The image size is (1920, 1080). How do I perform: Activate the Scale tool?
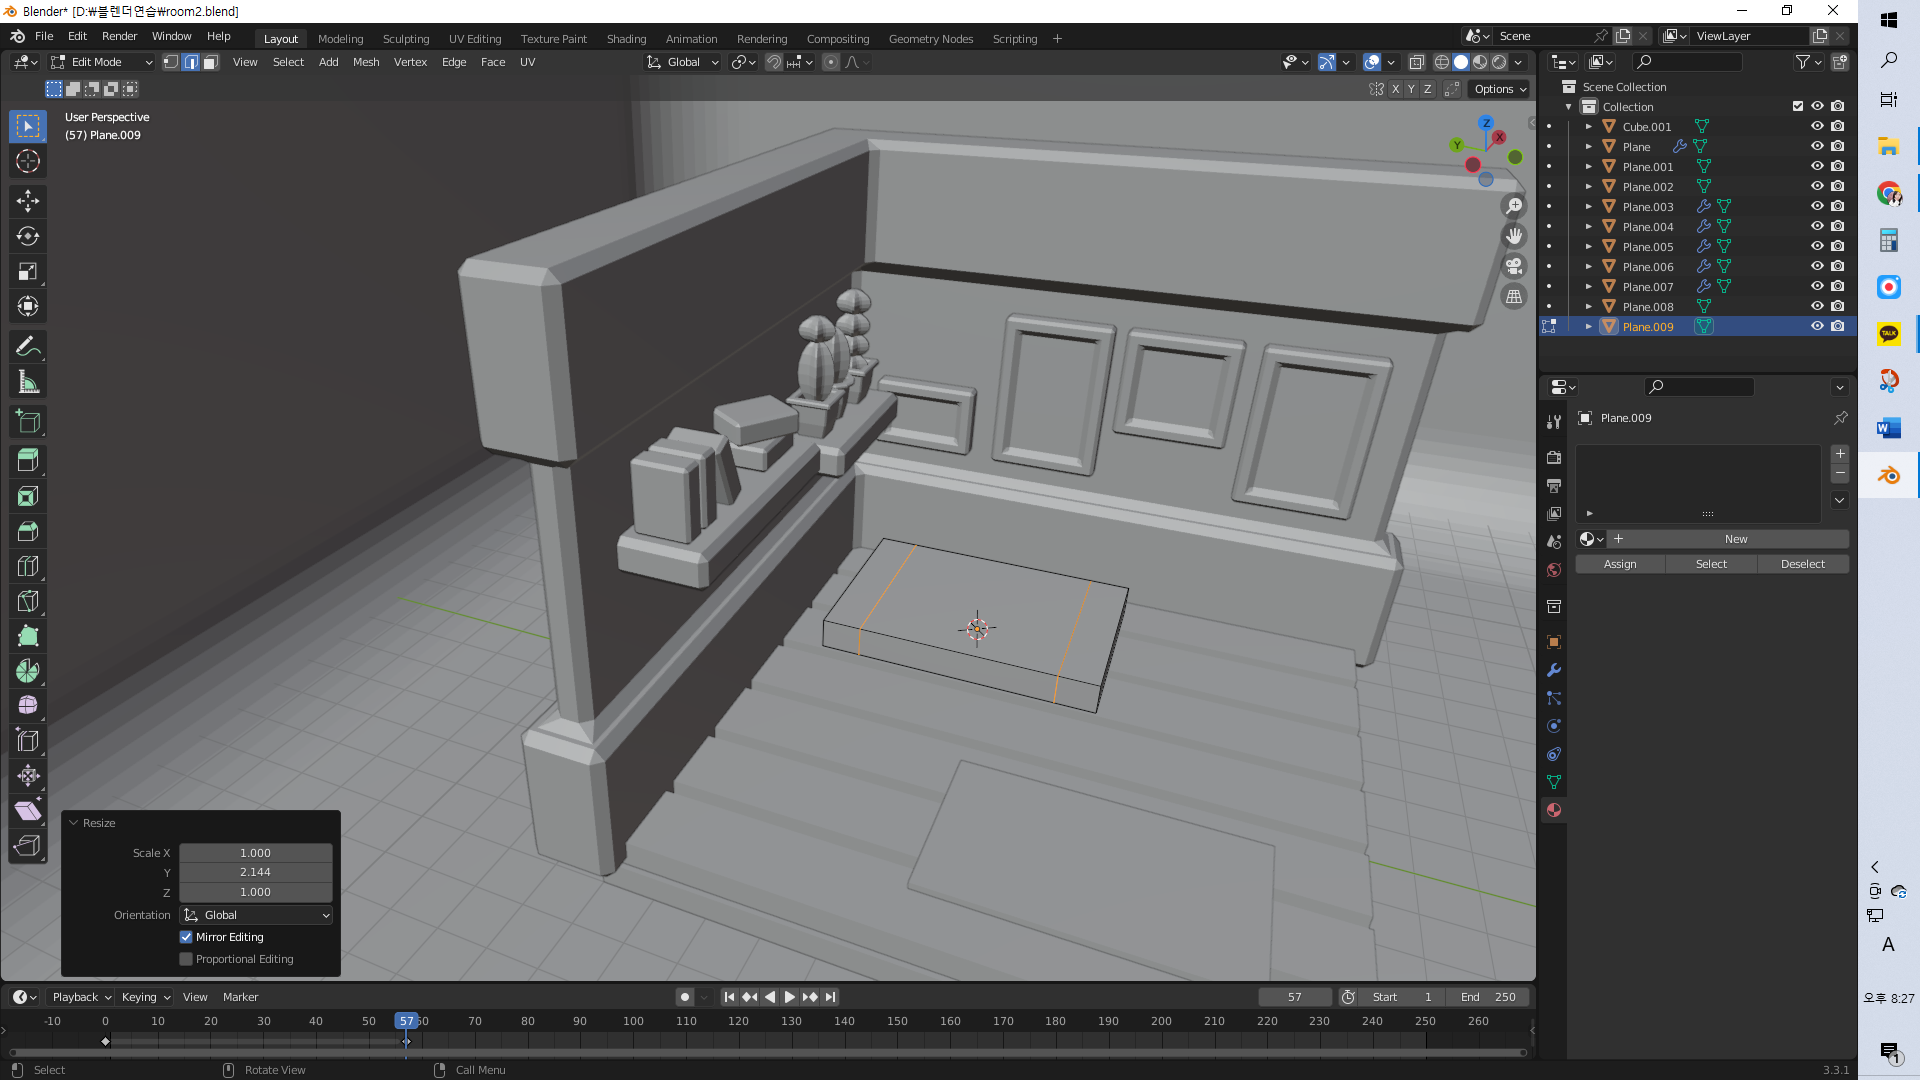28,271
